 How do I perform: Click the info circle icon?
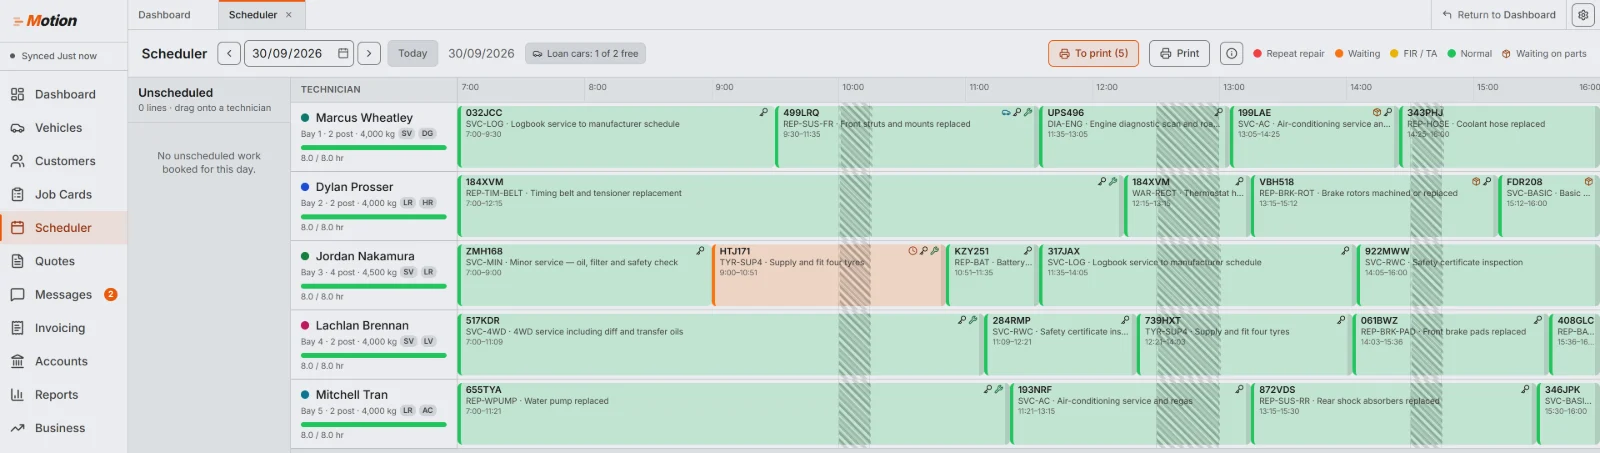[x=1232, y=54]
